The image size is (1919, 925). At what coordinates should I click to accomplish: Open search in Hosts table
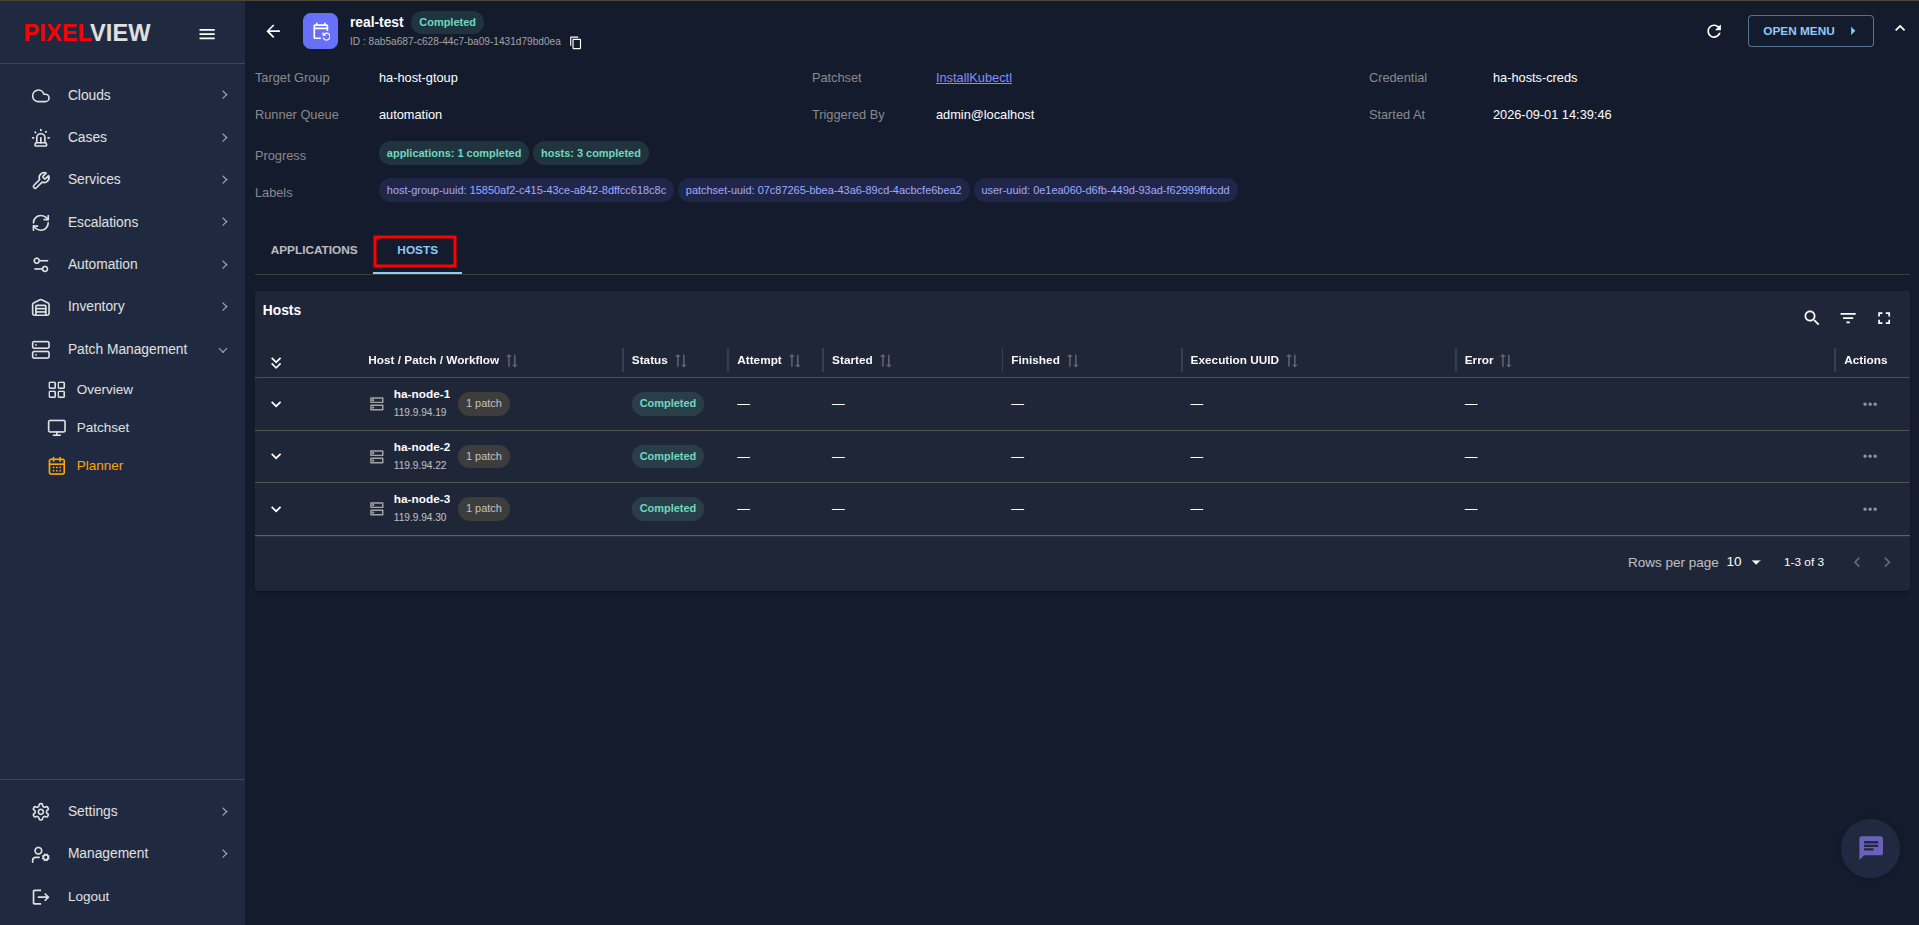point(1811,318)
